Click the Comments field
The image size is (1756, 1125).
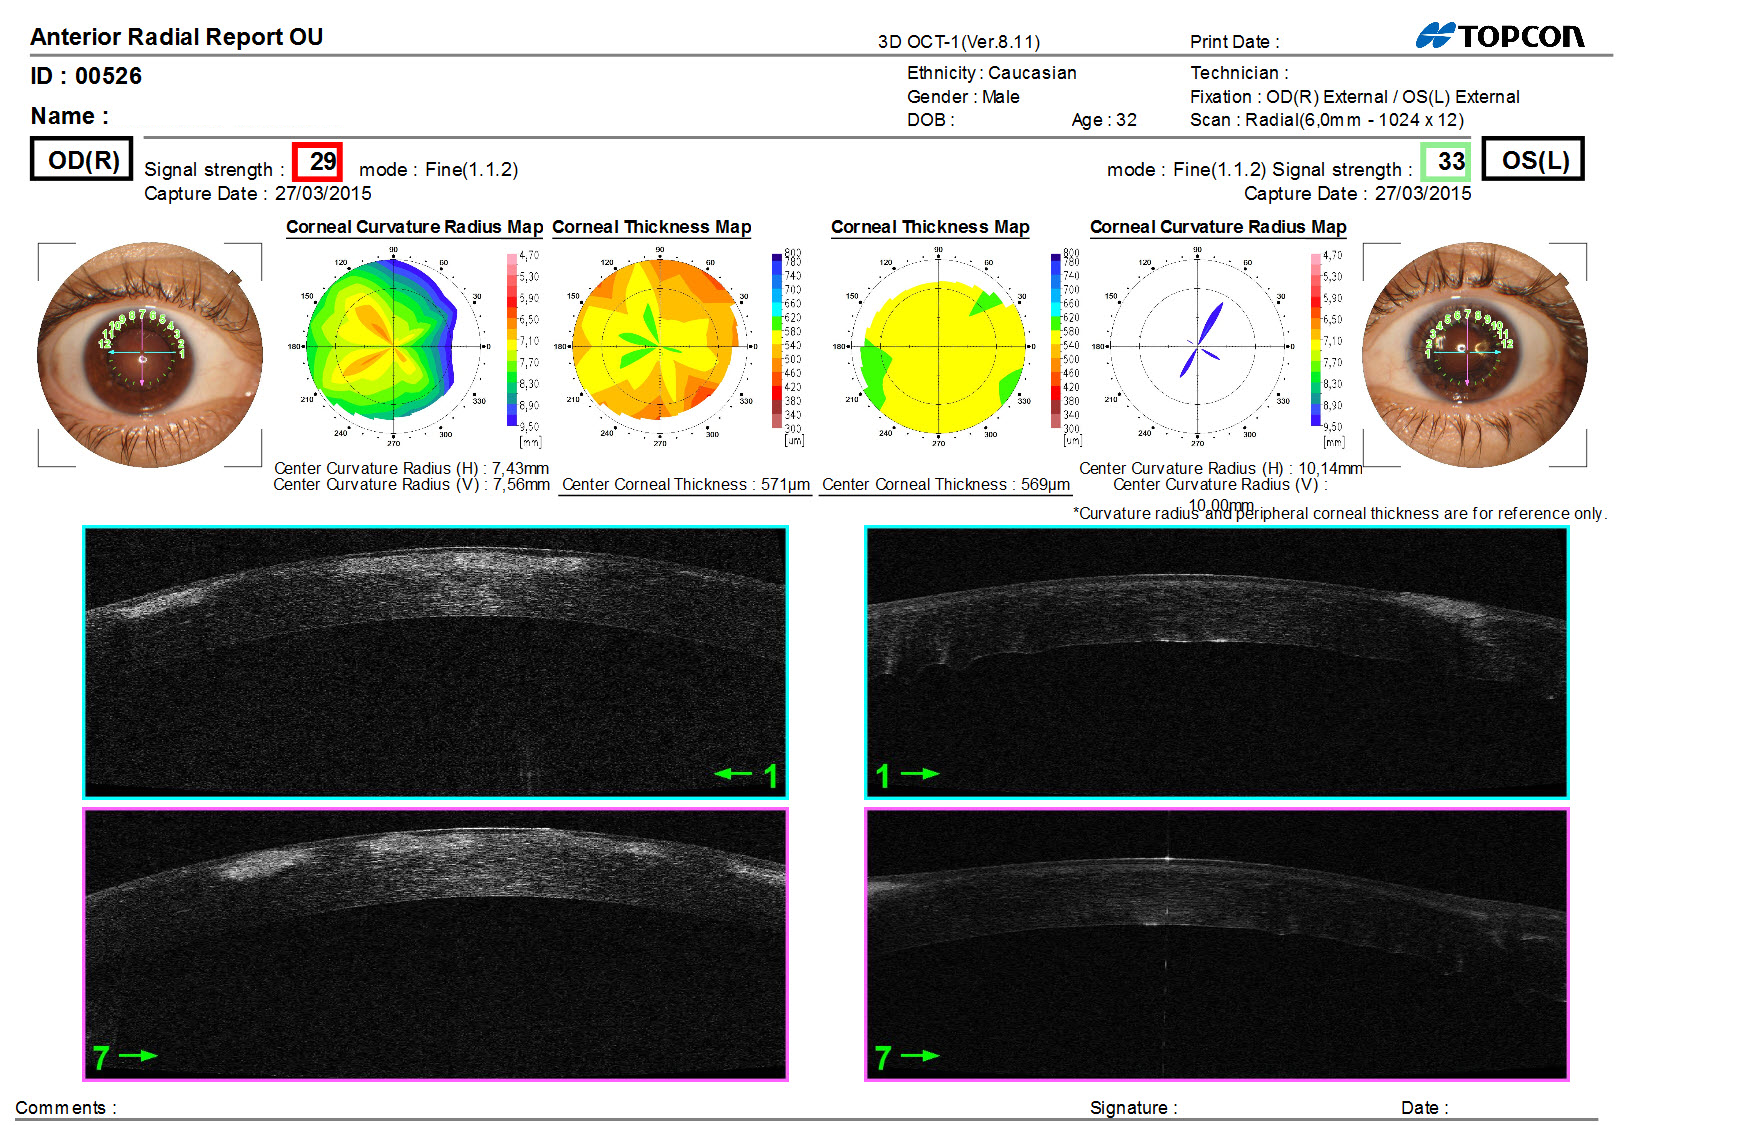point(66,1108)
